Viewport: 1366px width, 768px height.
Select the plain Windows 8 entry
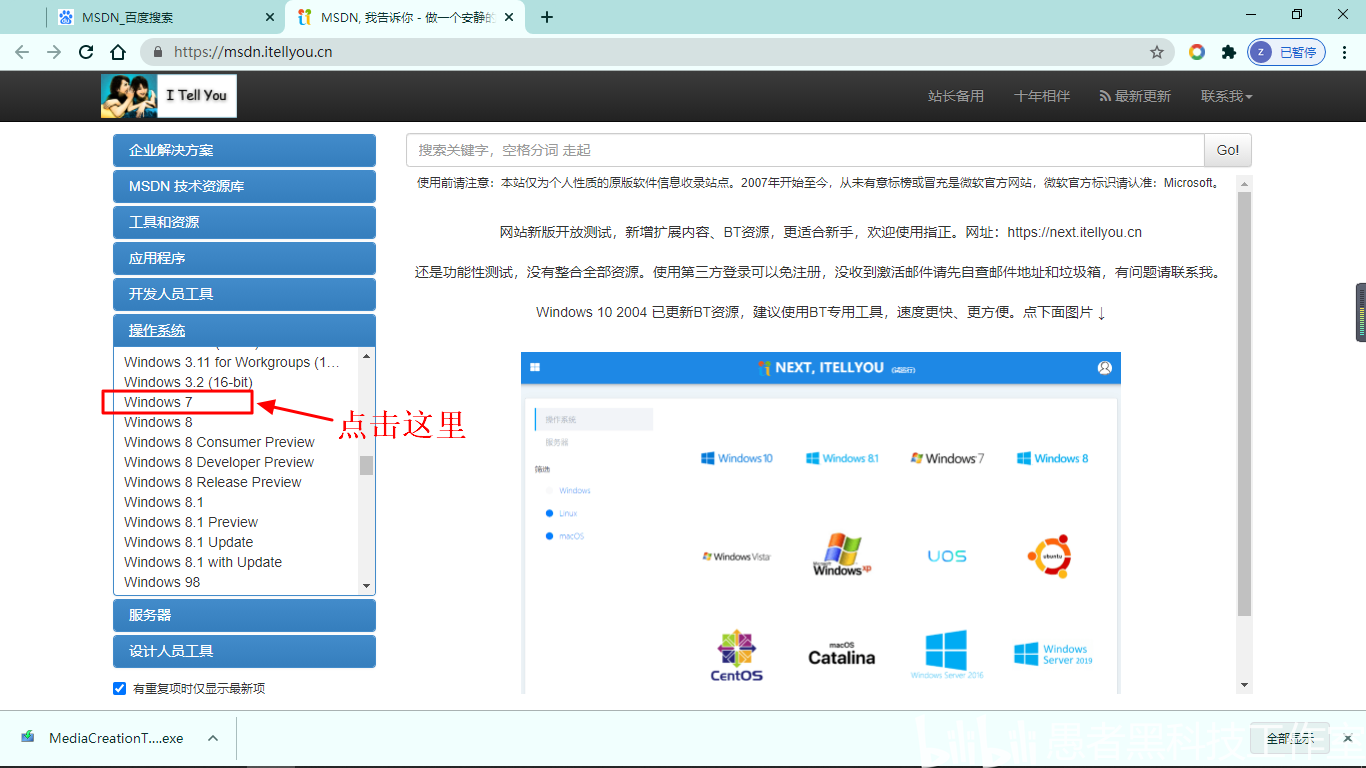(x=158, y=422)
